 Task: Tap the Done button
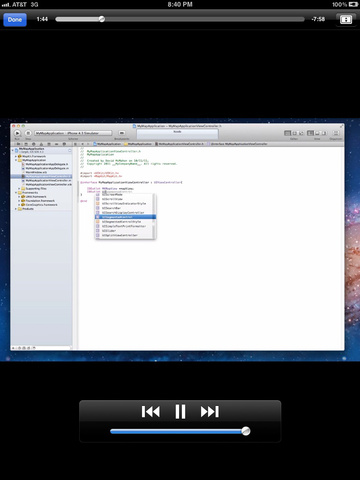coord(15,20)
